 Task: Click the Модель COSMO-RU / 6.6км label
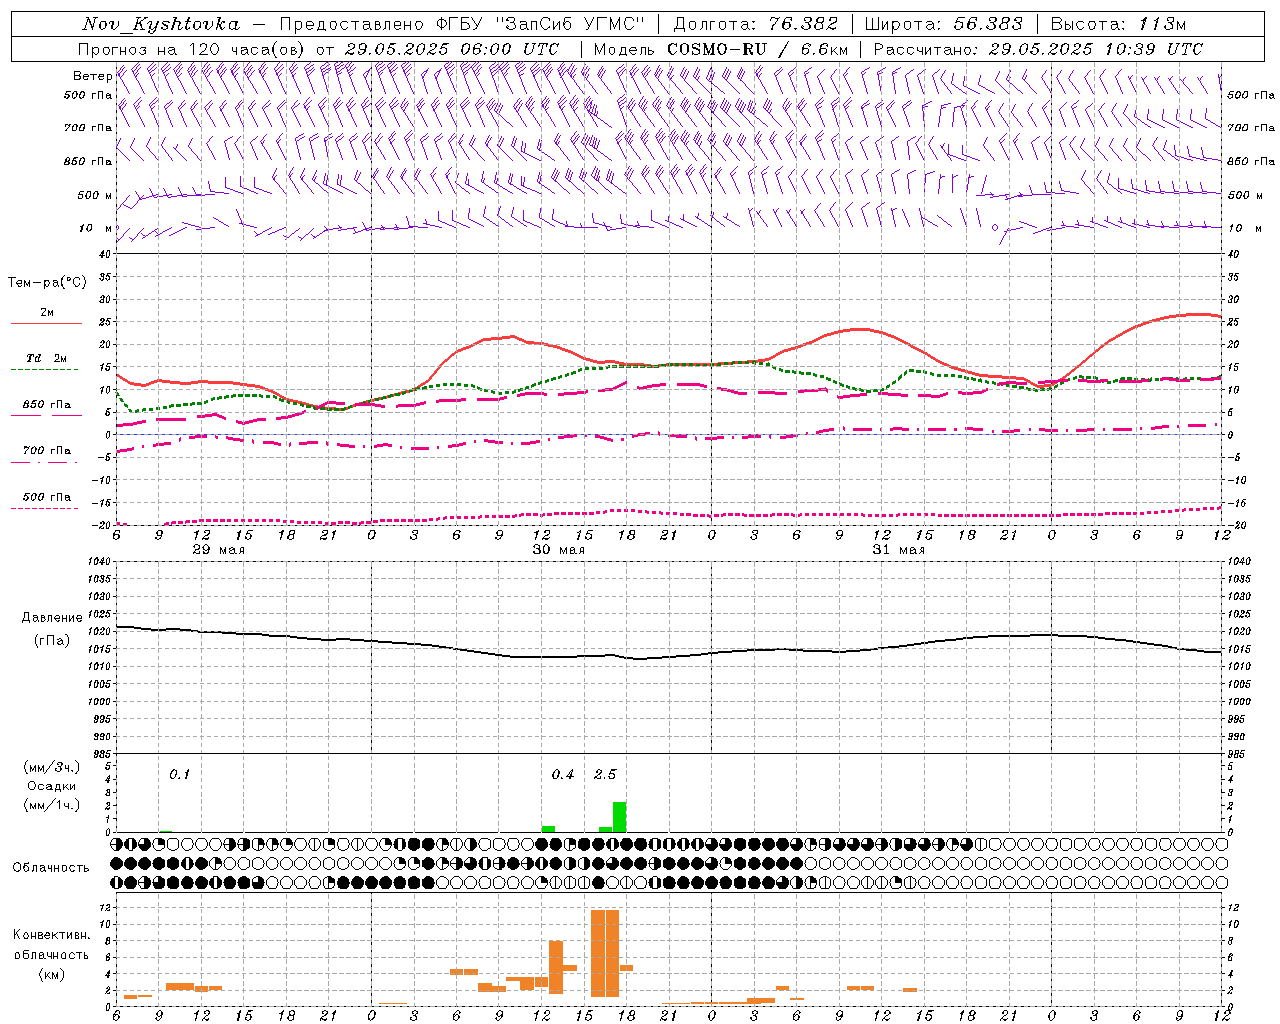click(x=721, y=49)
